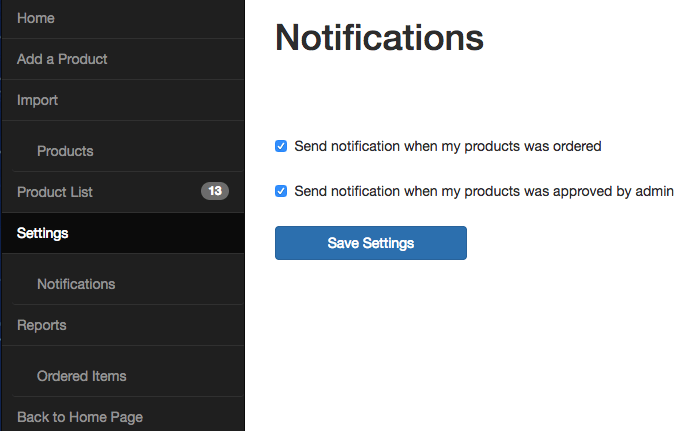Go to Add a Product page
Image resolution: width=684 pixels, height=431 pixels.
click(x=62, y=59)
